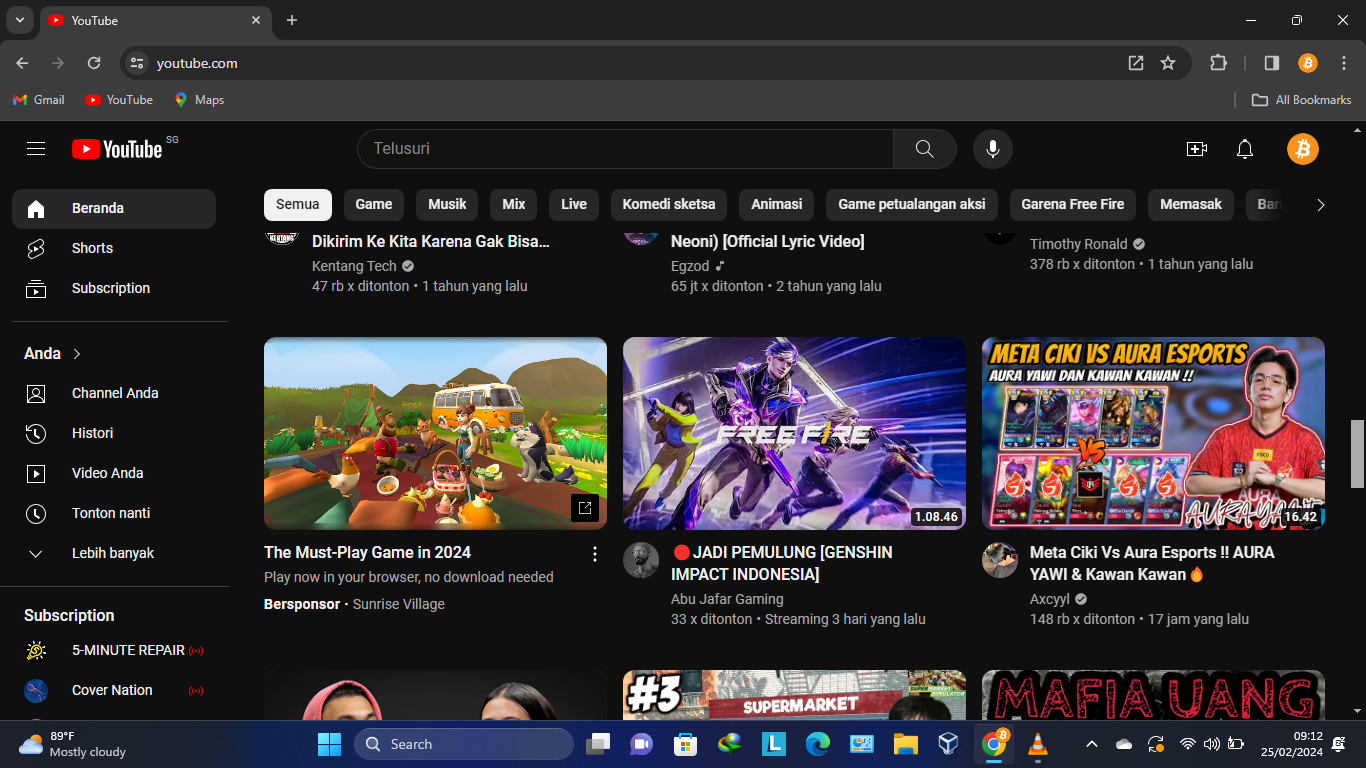Viewport: 1366px width, 768px height.
Task: Open Chrome side panel icon
Action: pos(1272,63)
